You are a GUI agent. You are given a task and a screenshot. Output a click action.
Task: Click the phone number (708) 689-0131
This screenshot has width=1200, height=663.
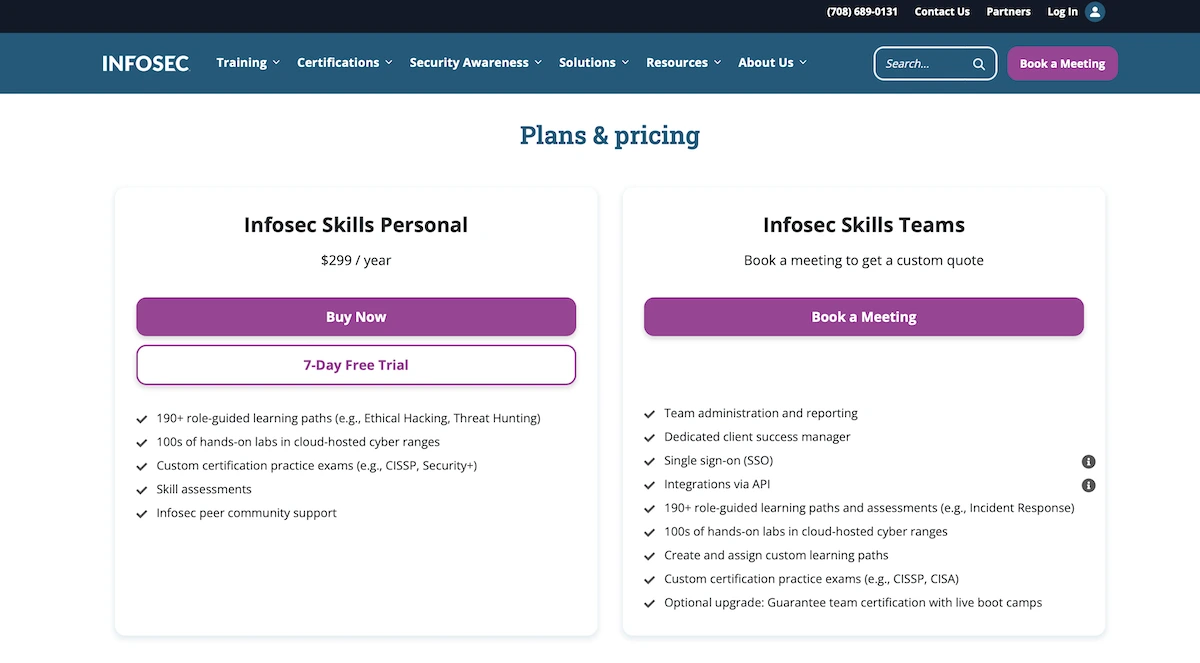point(861,12)
